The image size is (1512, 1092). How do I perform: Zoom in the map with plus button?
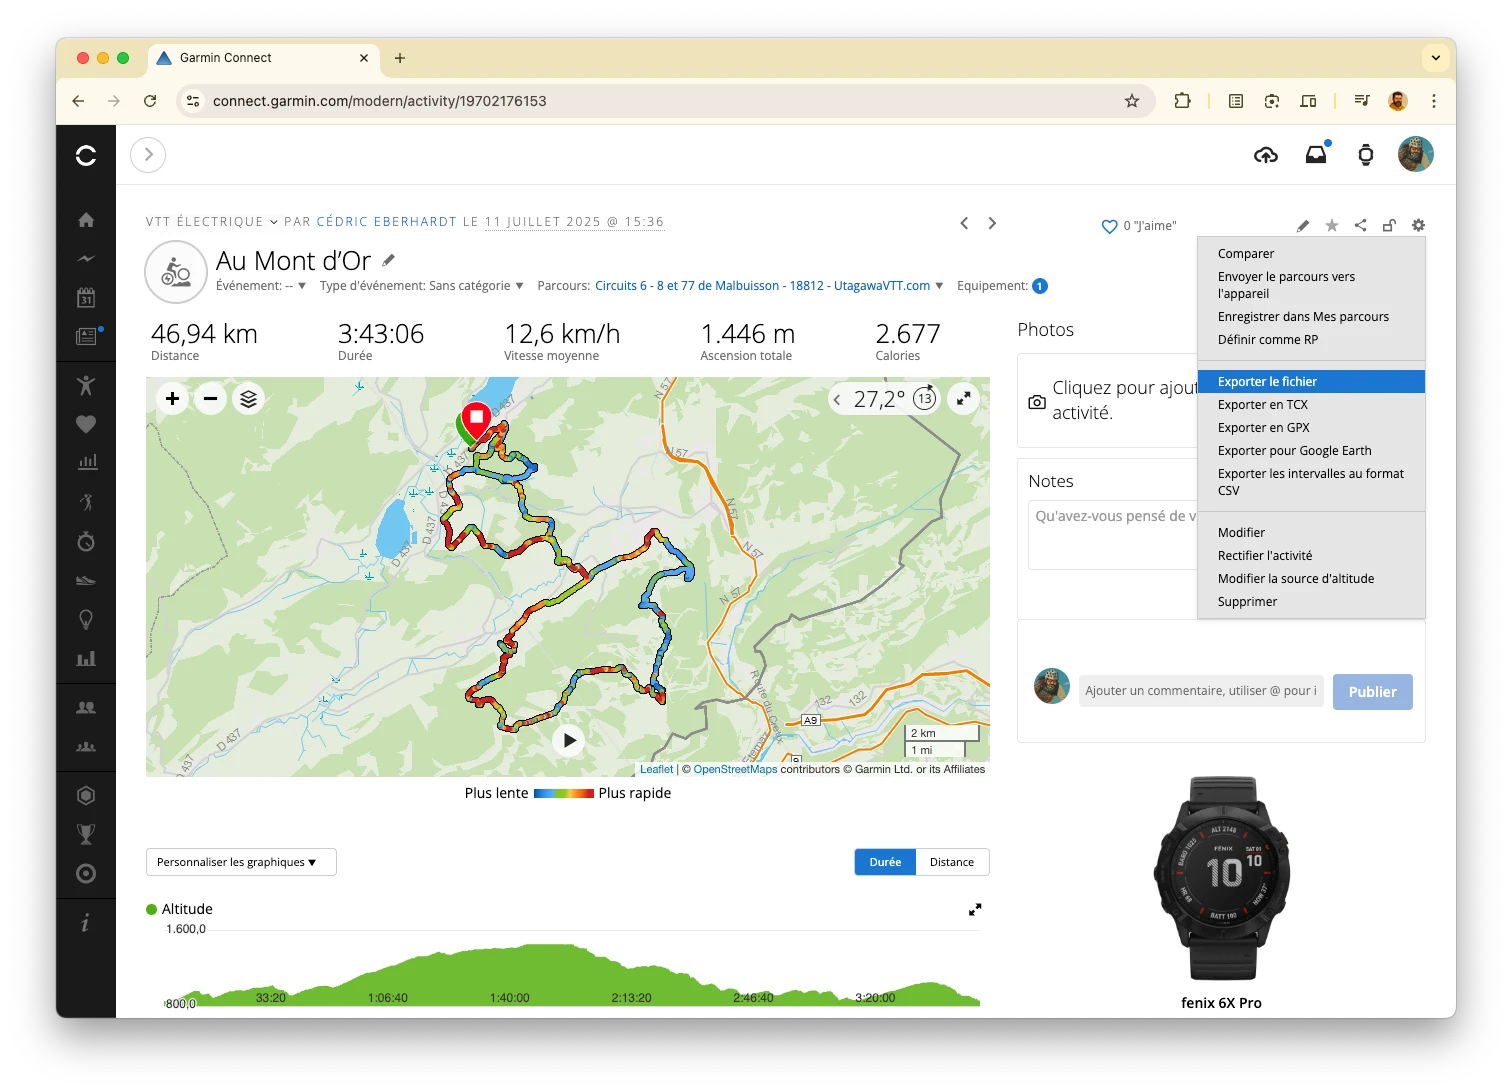(x=172, y=399)
